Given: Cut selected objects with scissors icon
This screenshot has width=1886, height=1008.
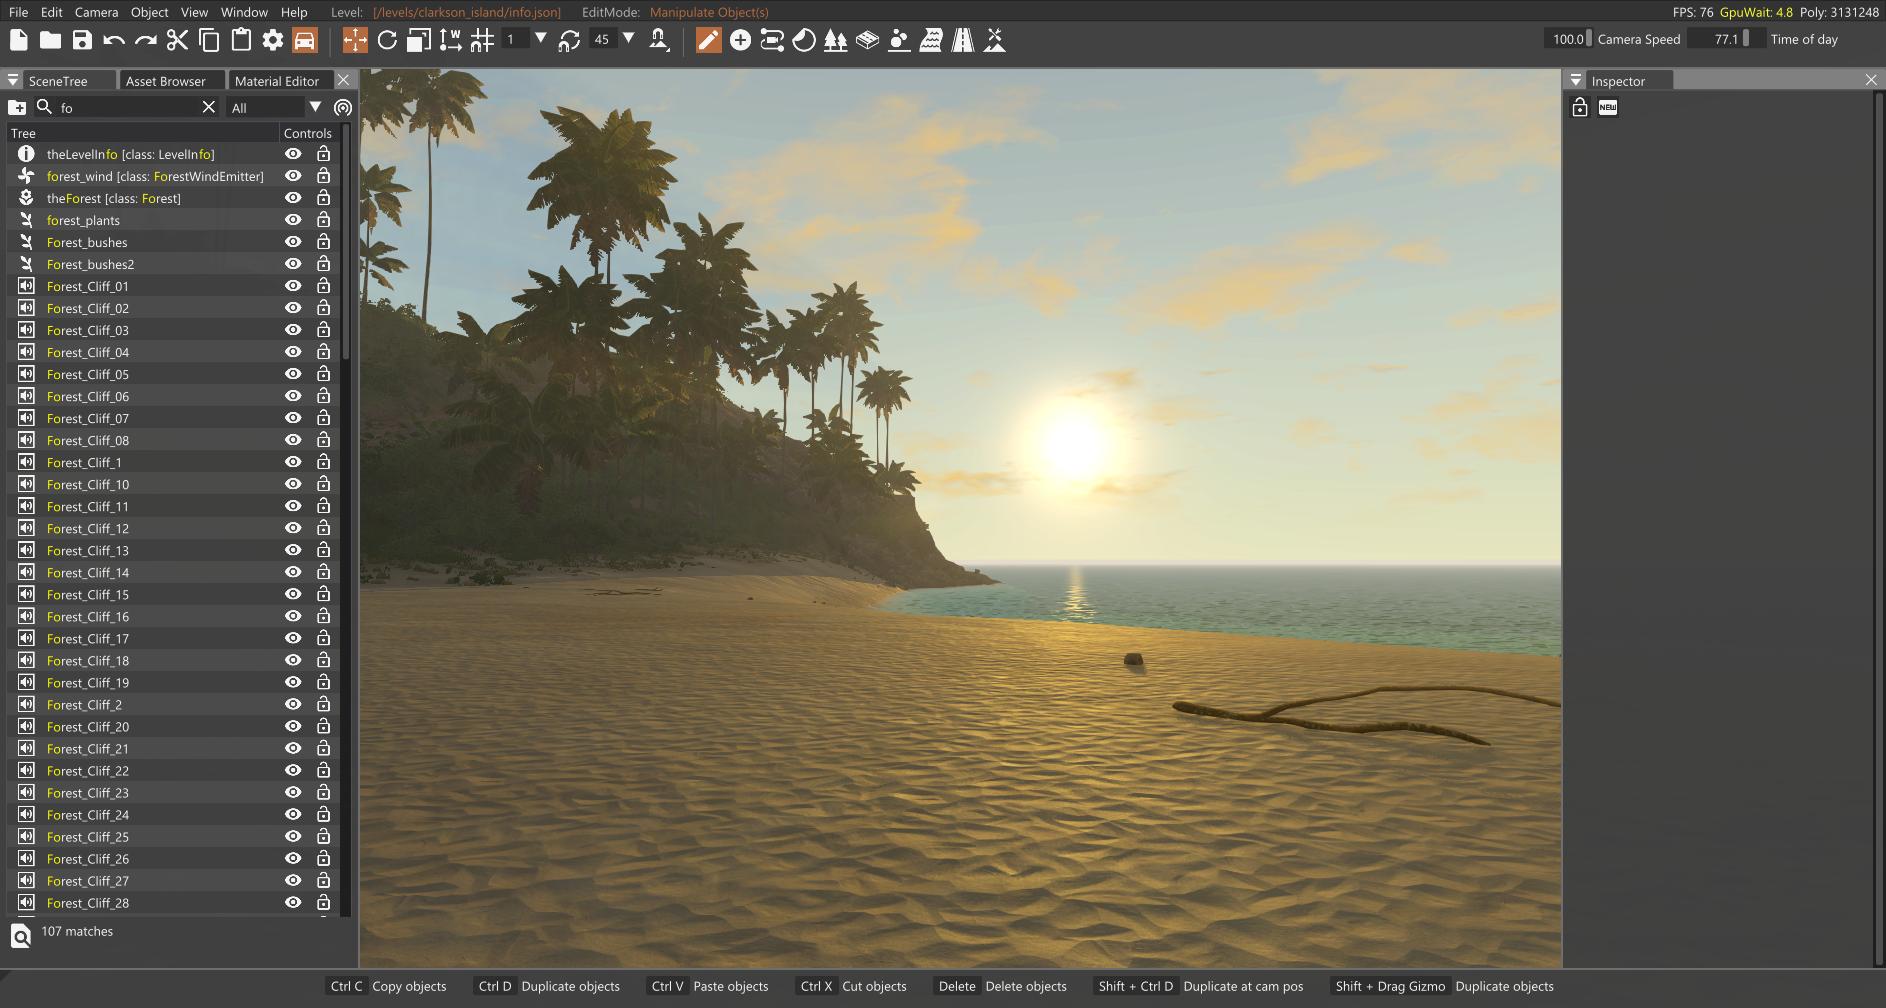Looking at the screenshot, I should point(177,40).
